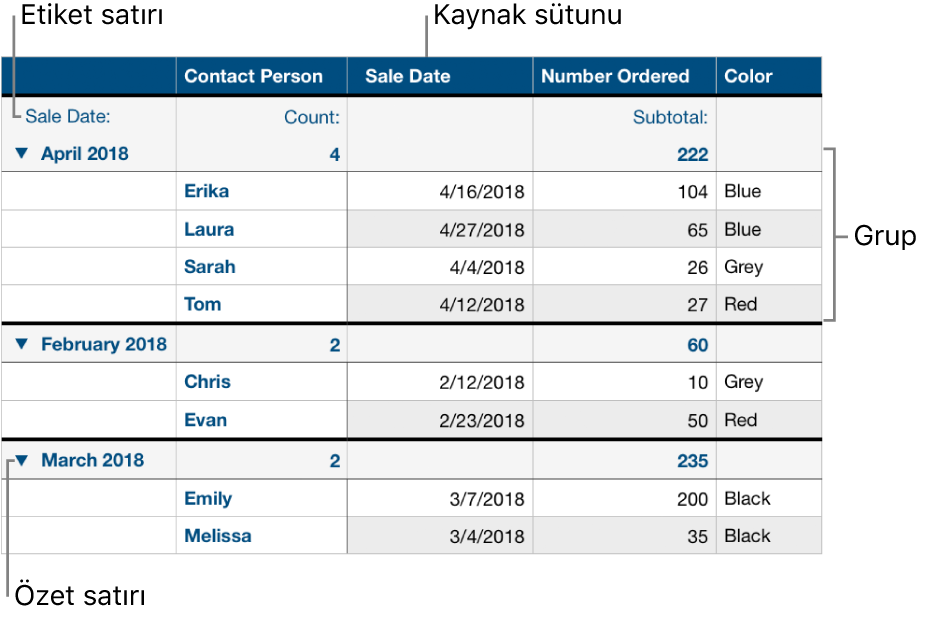Click the Number Ordered column header
The width and height of the screenshot is (937, 622).
(617, 76)
